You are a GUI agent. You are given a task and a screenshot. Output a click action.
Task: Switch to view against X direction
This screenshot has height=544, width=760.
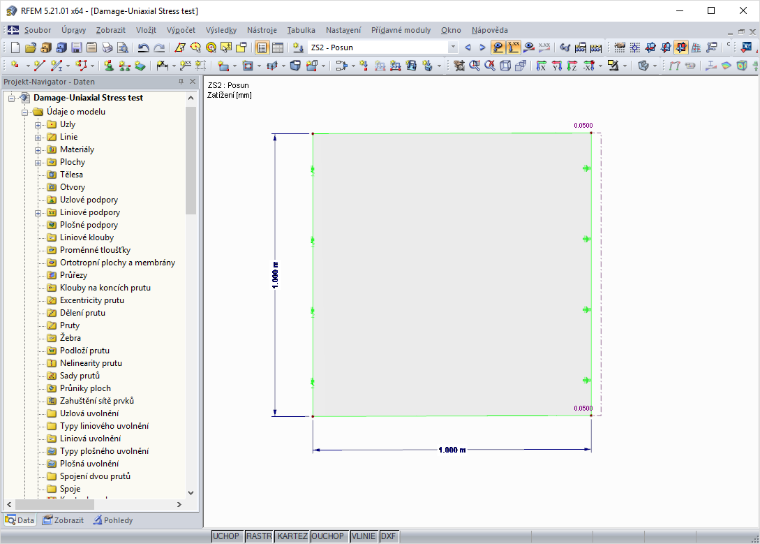click(x=588, y=65)
